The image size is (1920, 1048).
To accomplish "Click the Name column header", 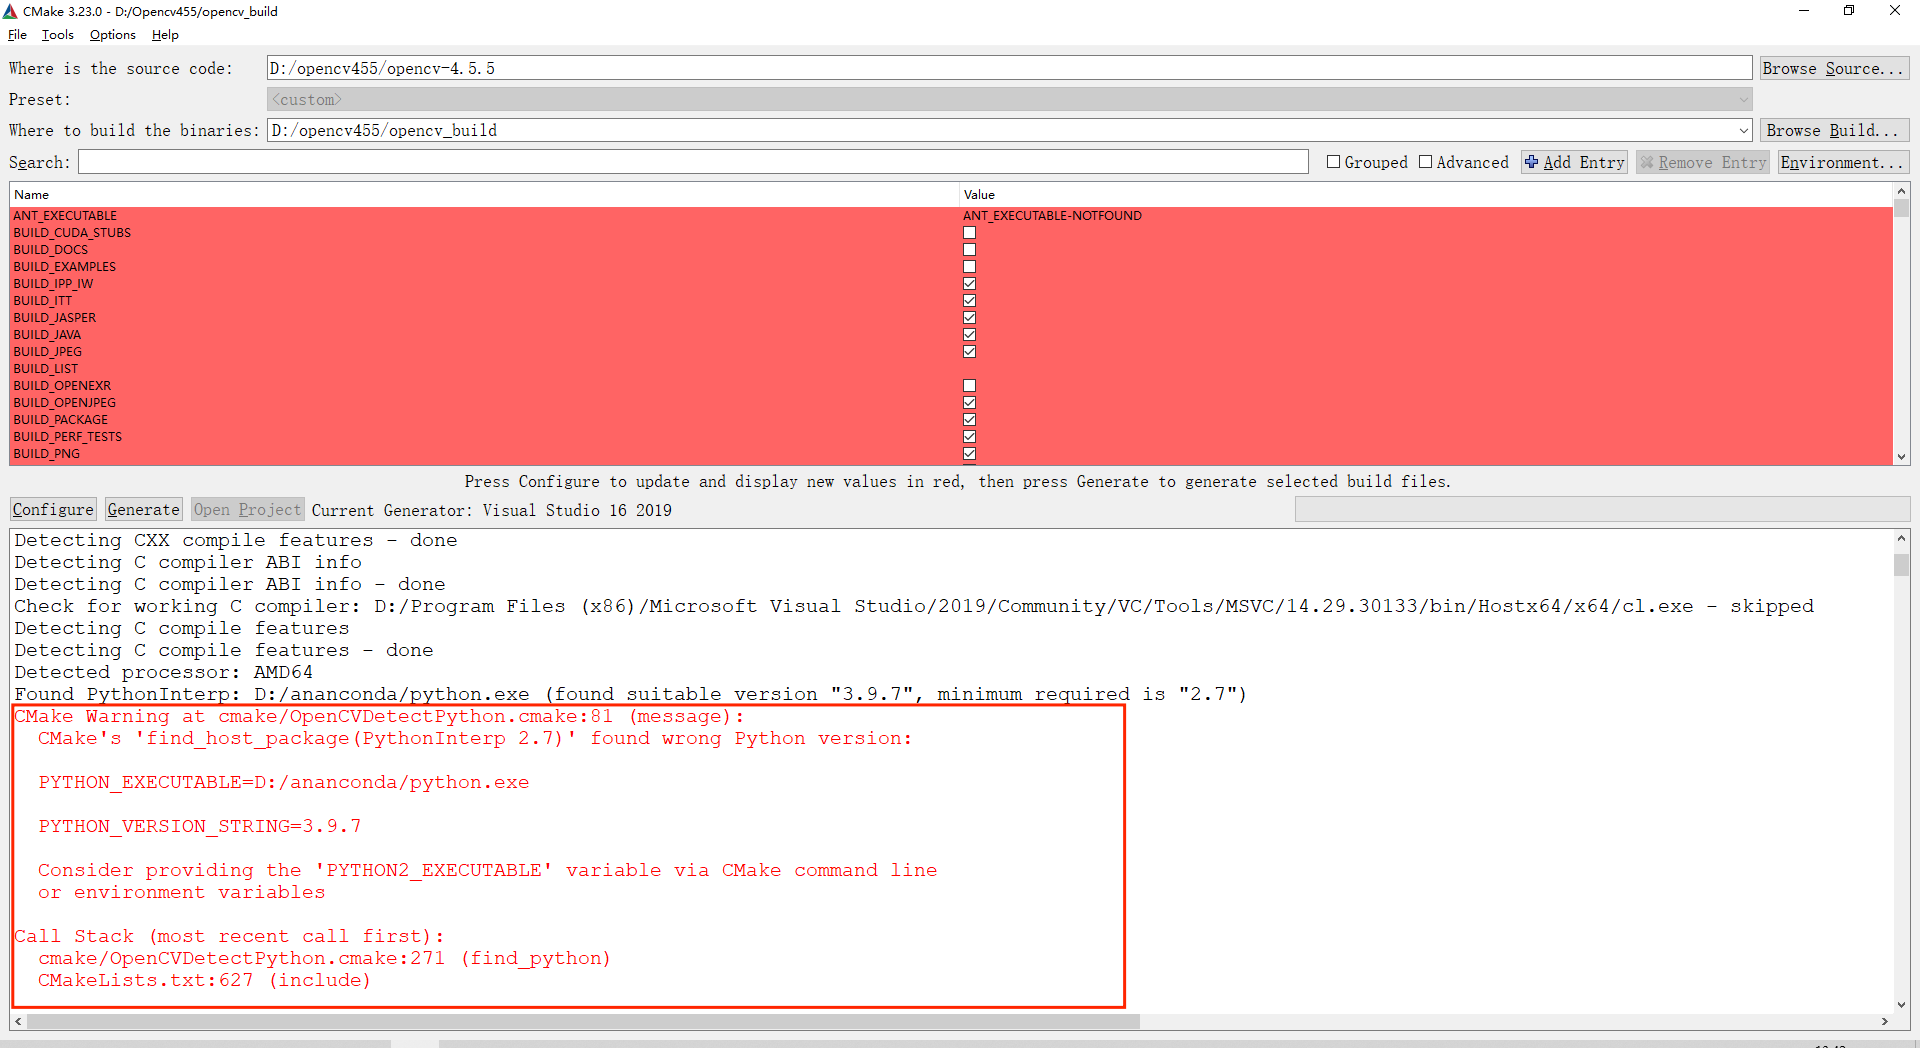I will coord(484,195).
